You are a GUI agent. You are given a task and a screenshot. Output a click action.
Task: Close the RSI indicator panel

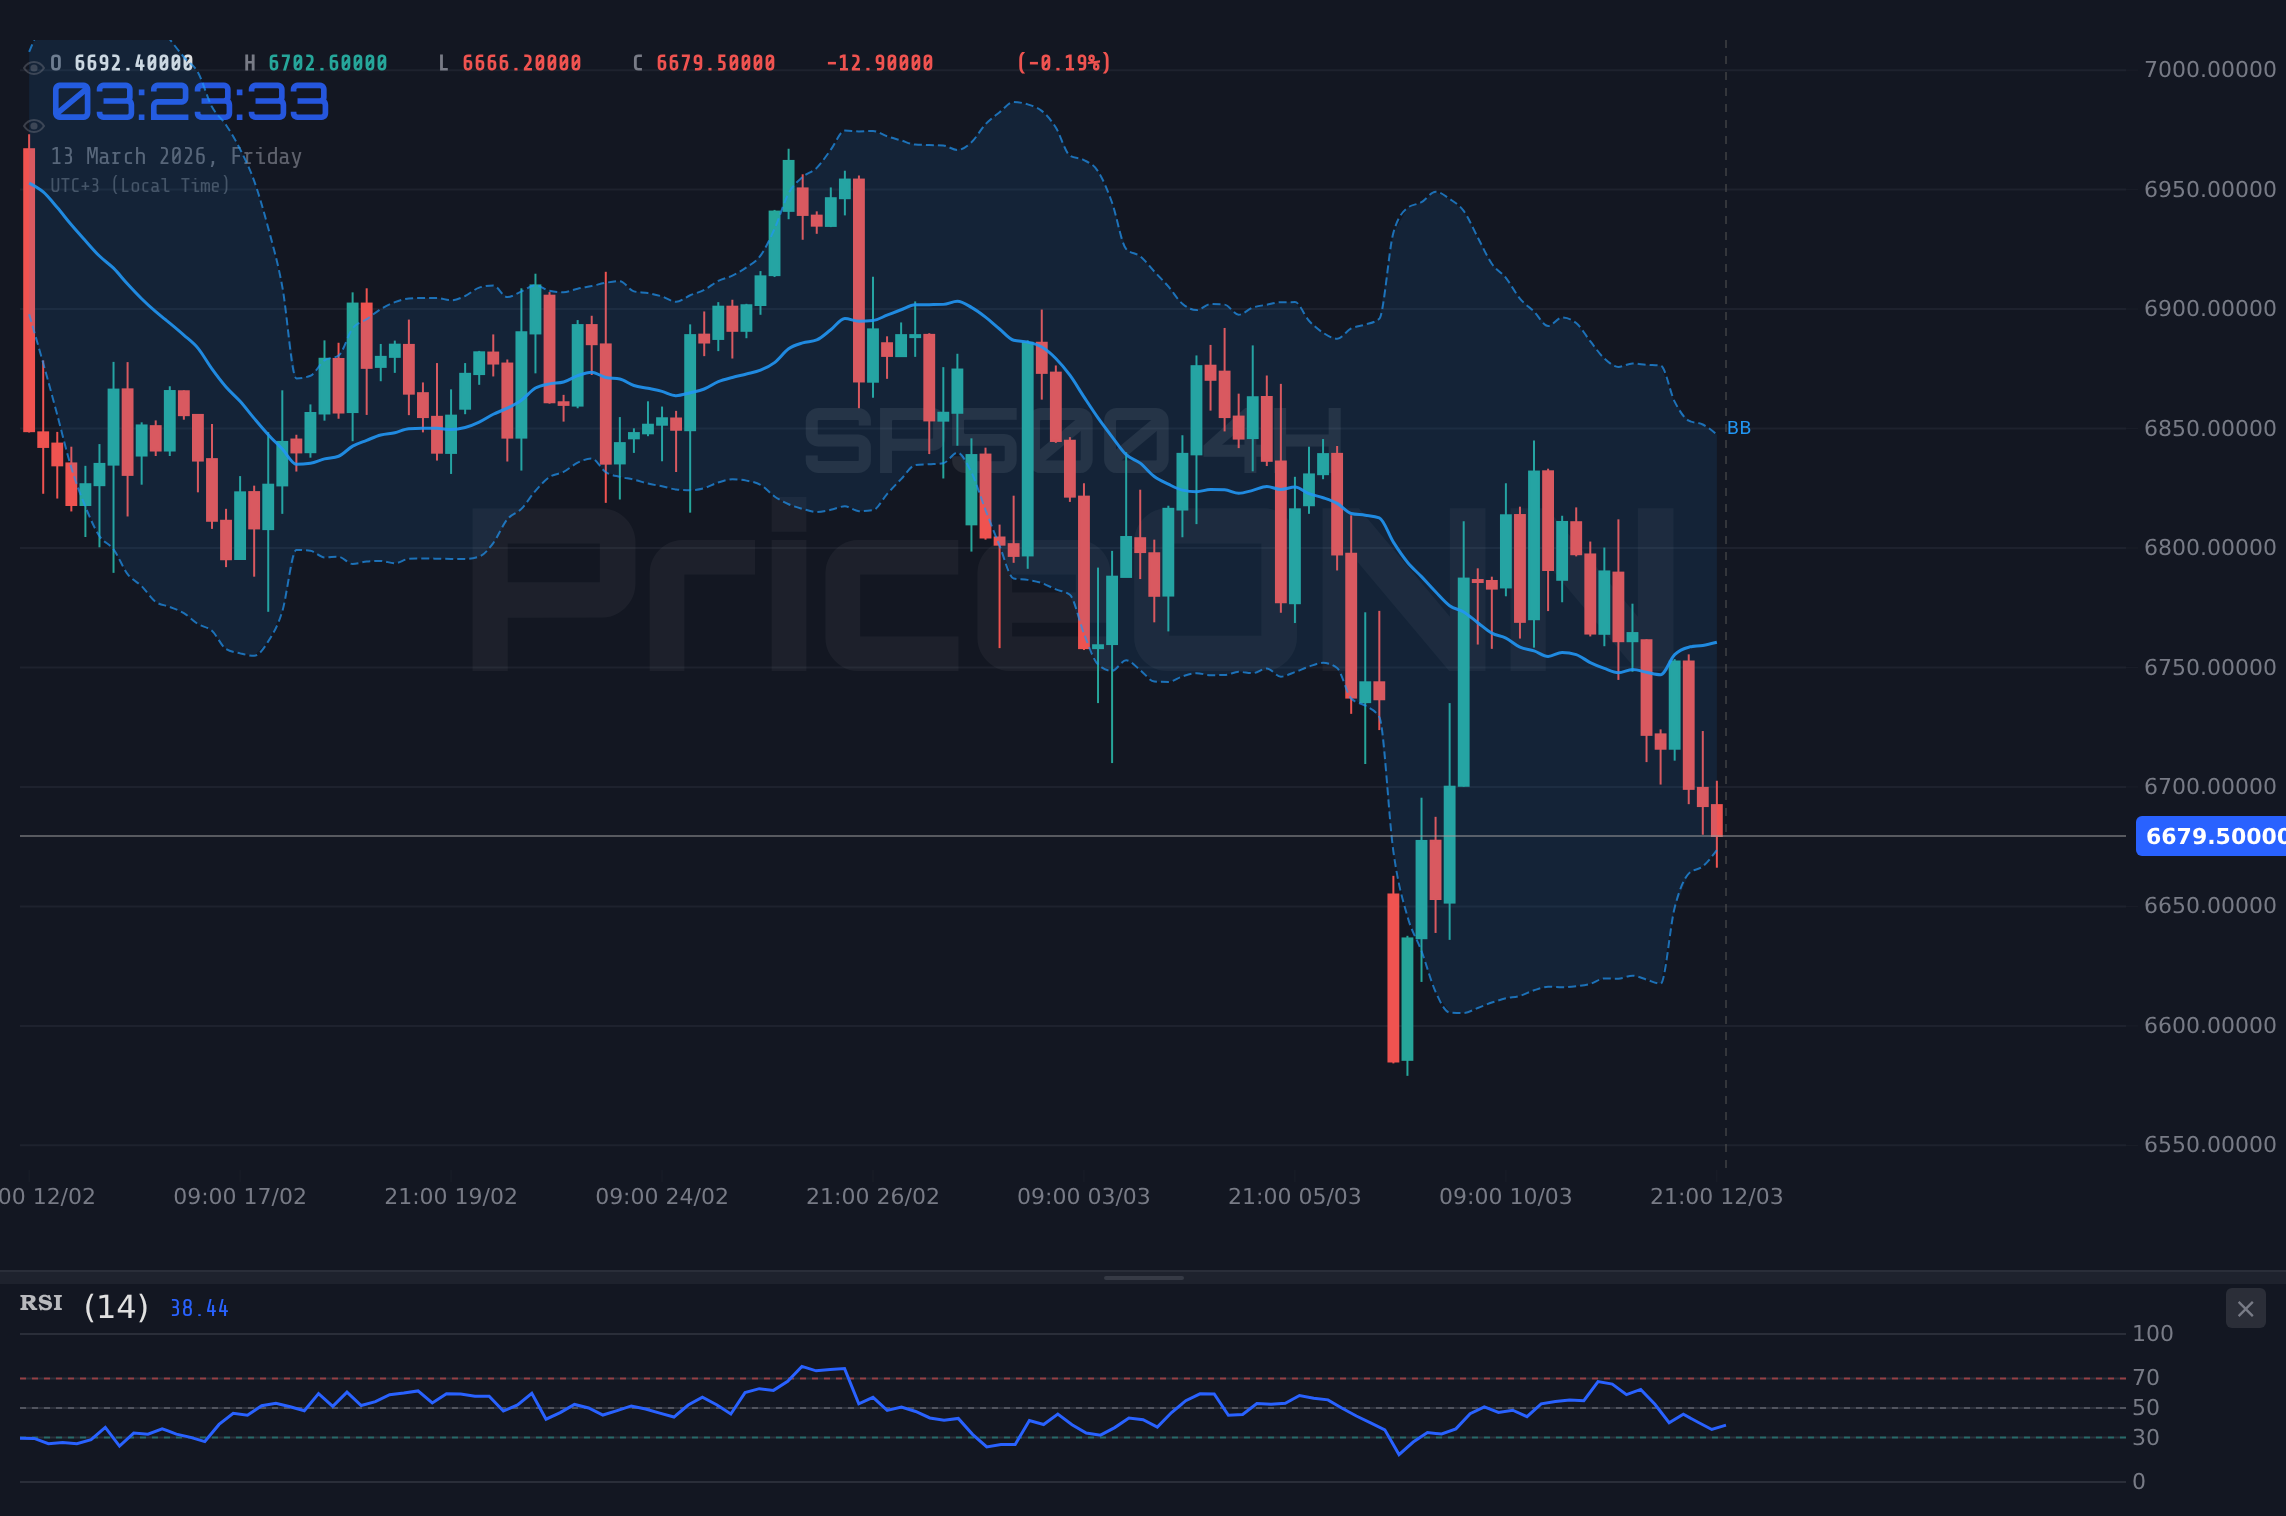pyautogui.click(x=2245, y=1309)
